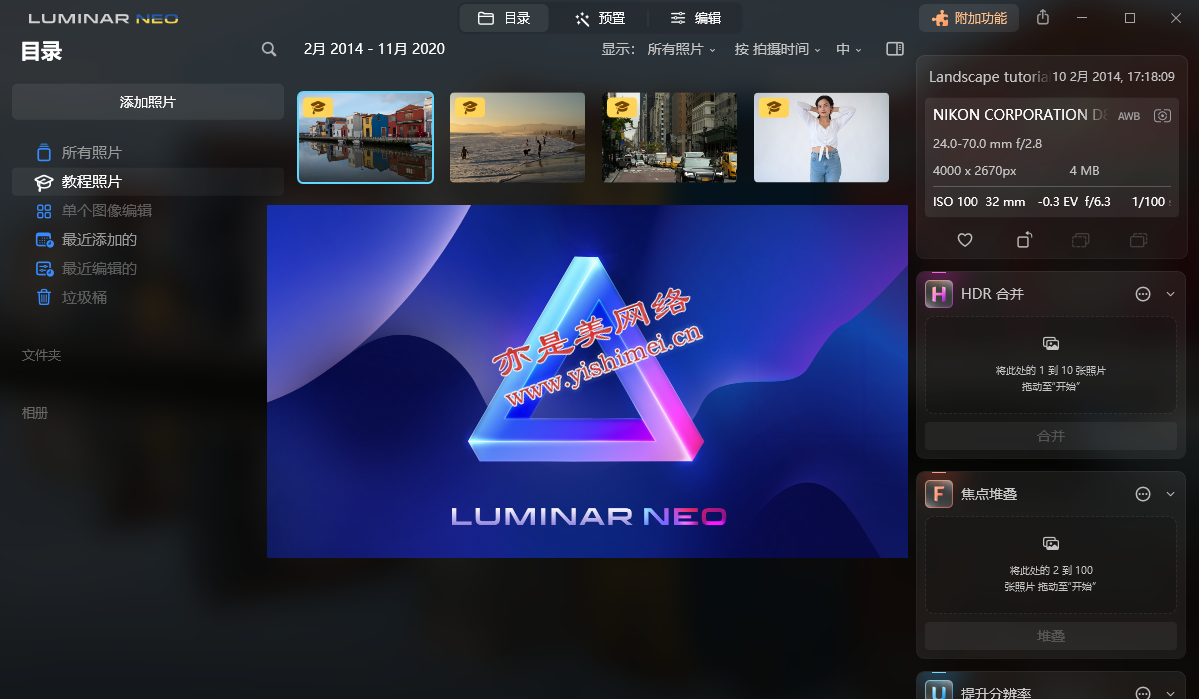This screenshot has height=699, width=1199.
Task: Select 最近添加的 in the sidebar
Action: tap(148, 240)
